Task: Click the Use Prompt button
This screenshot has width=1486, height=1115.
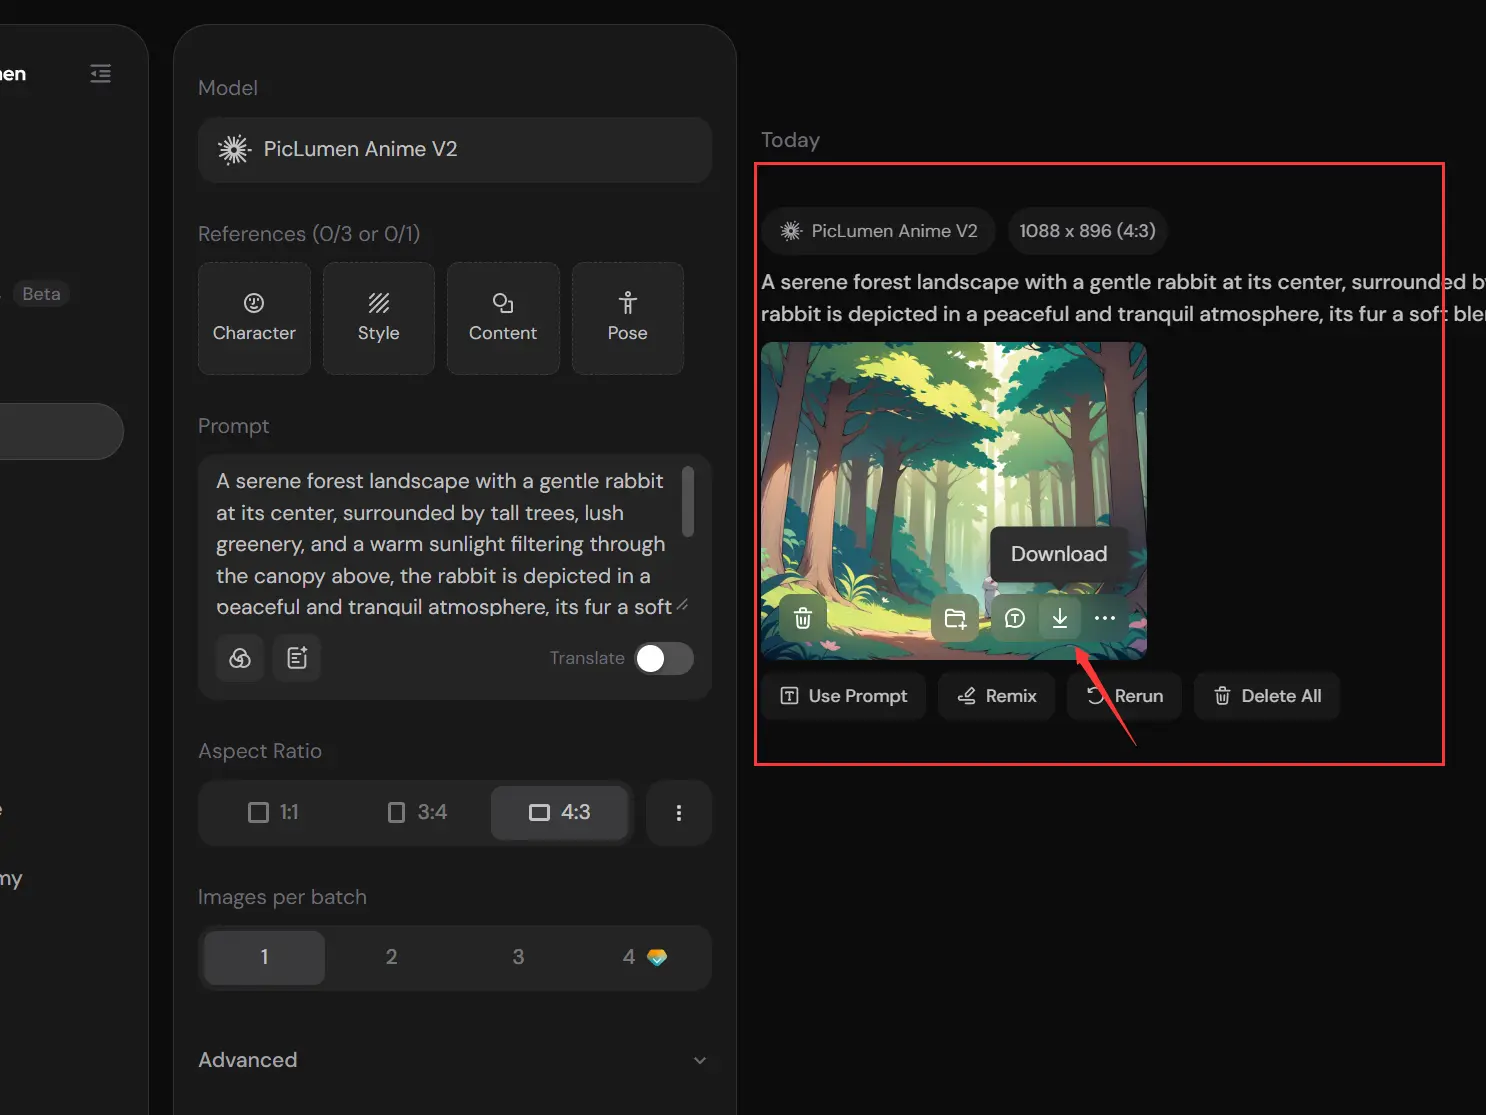Action: (844, 696)
